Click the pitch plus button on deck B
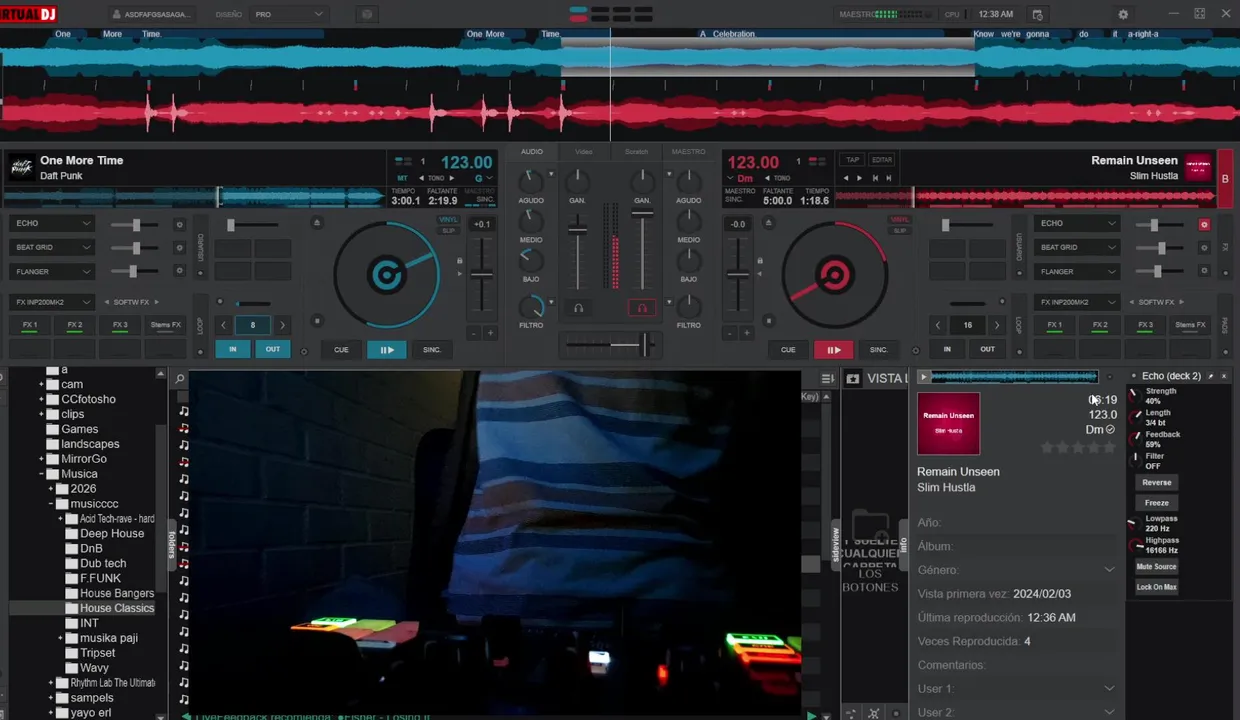Viewport: 1240px width, 720px height. 746,333
